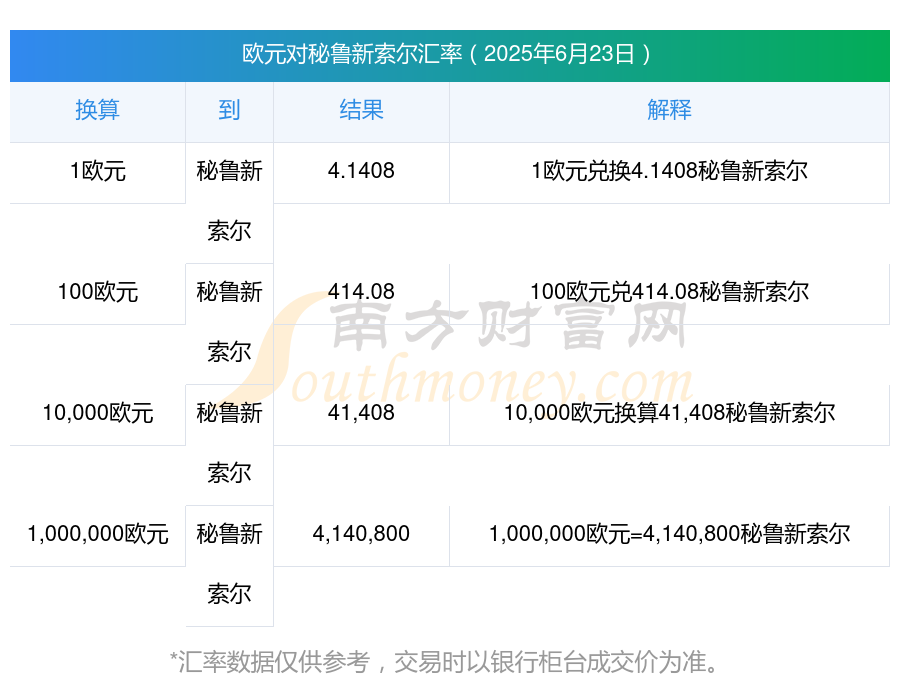Click the result value 41,408
The height and width of the screenshot is (693, 900).
pyautogui.click(x=361, y=413)
